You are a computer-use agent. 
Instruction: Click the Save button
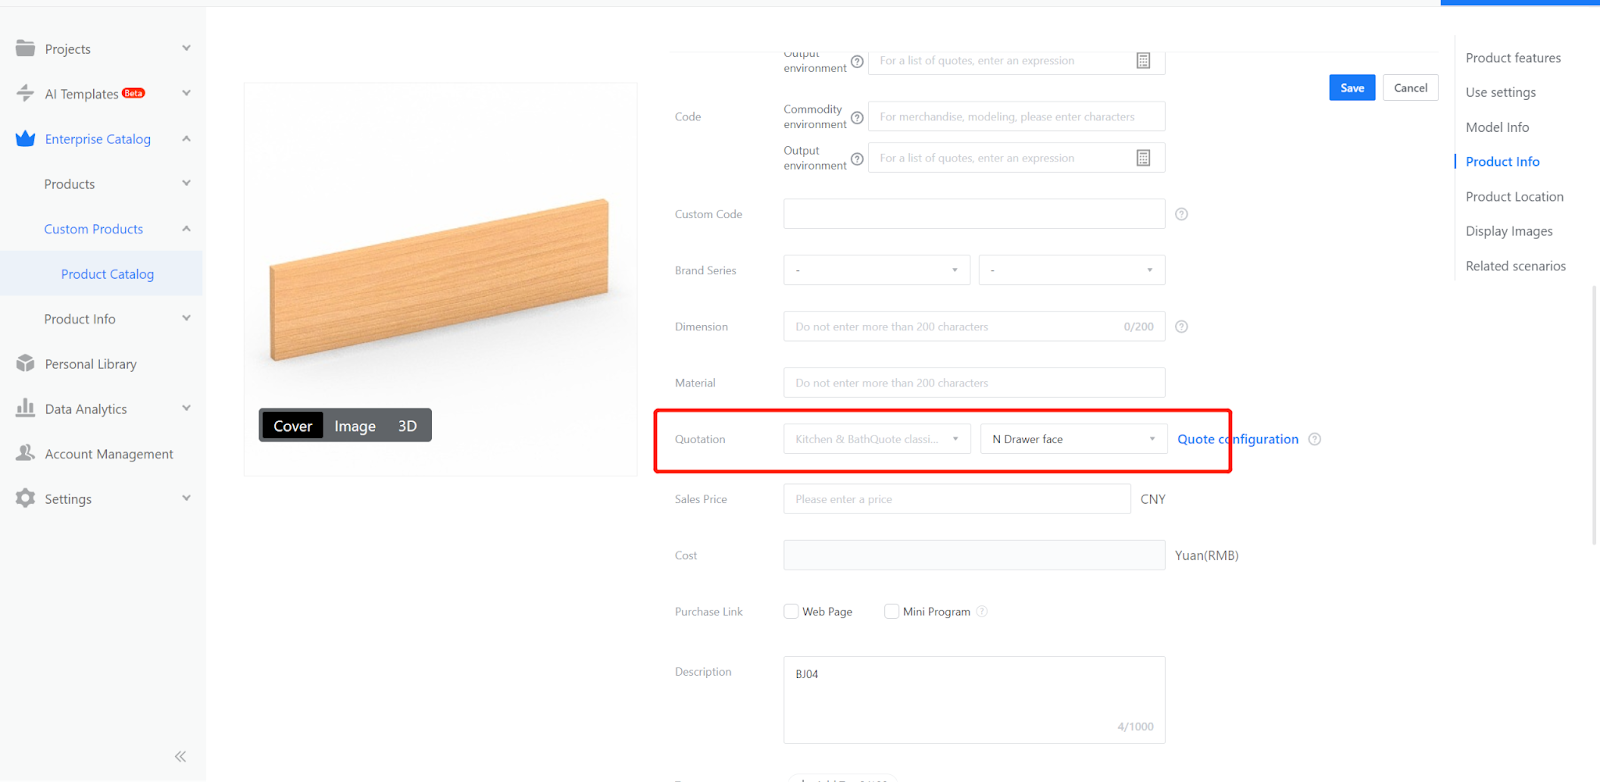click(x=1352, y=88)
